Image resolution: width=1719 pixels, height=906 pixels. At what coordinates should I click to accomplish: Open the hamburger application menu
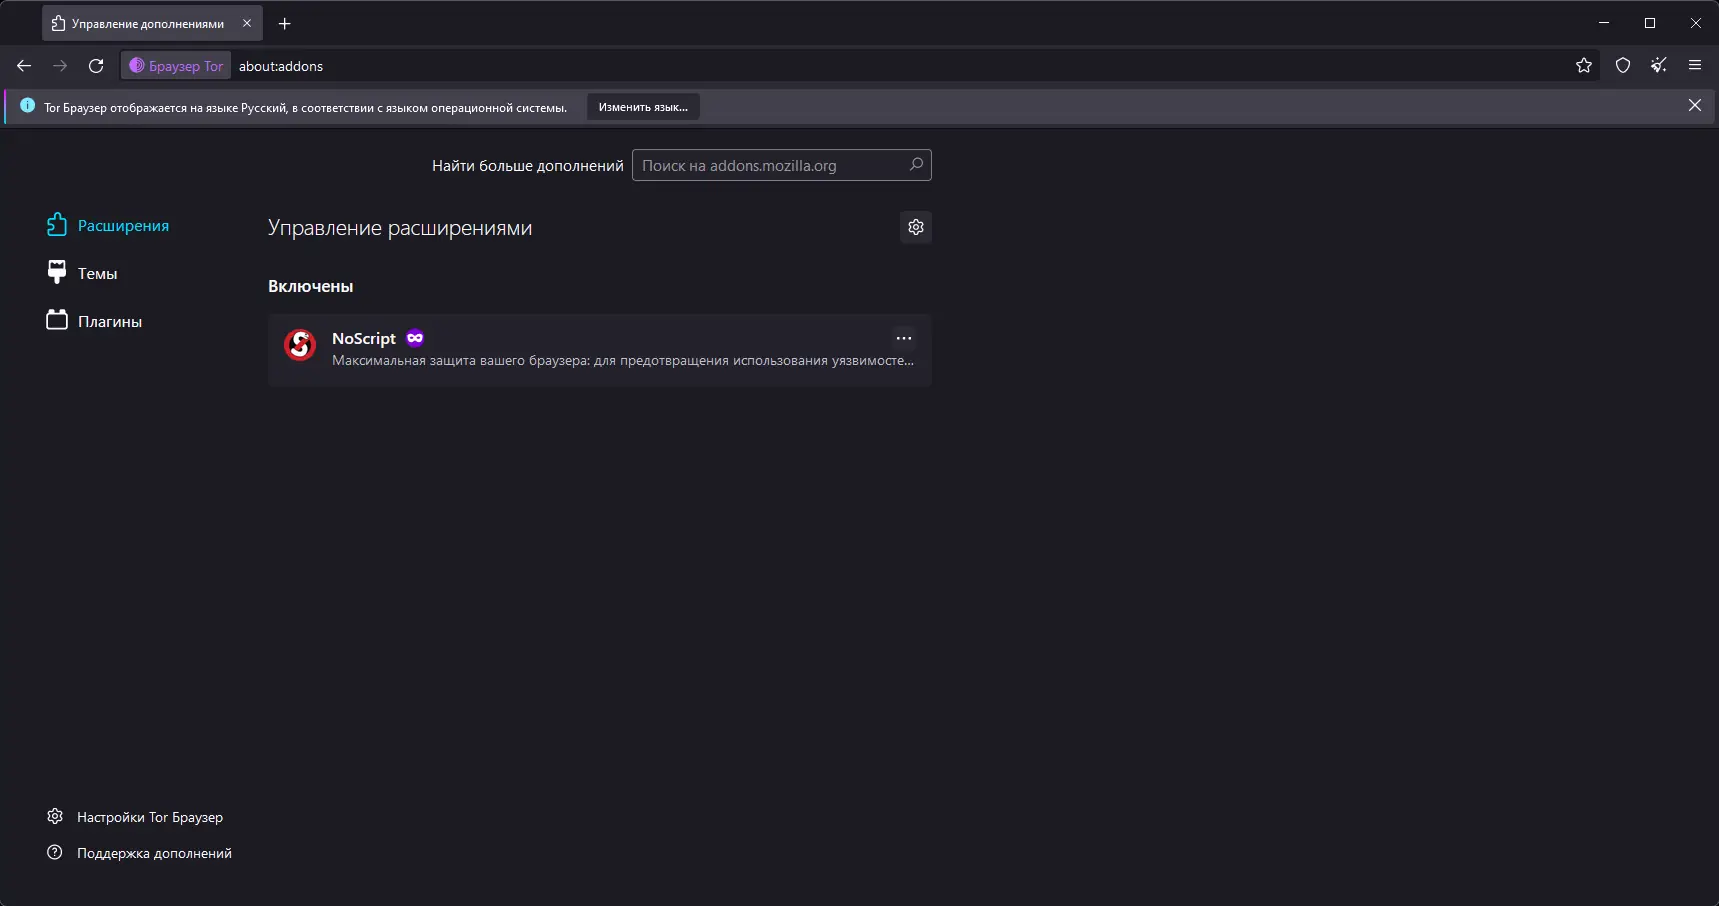pyautogui.click(x=1695, y=66)
